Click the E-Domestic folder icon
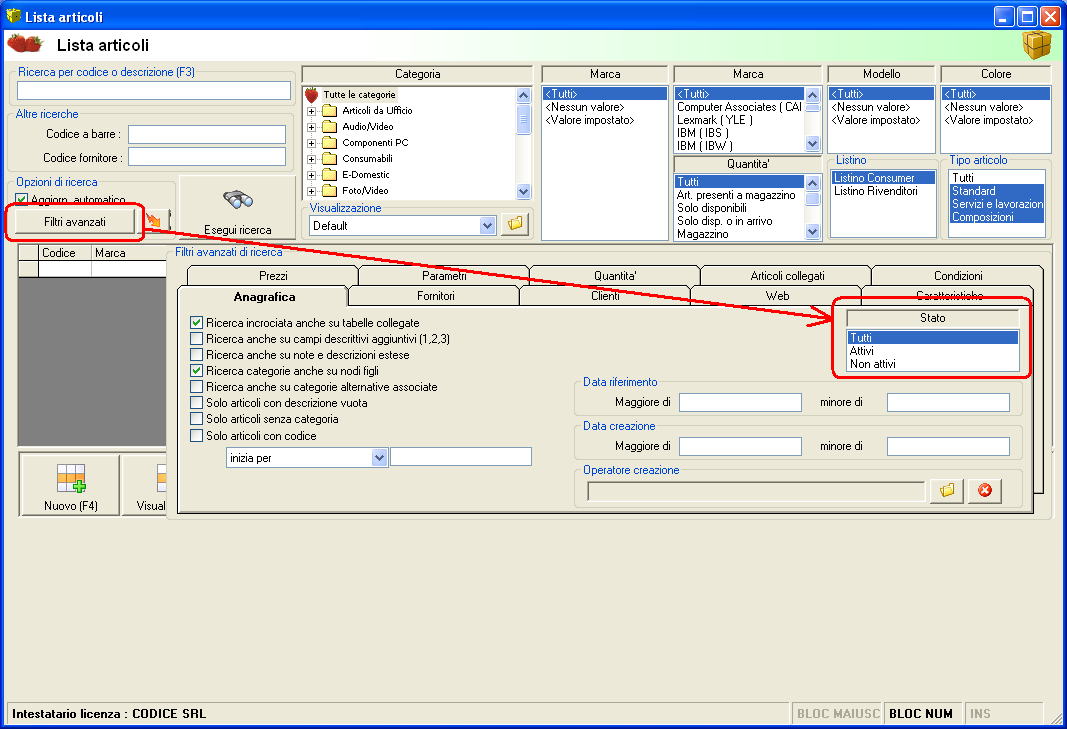Screen dimensions: 1067x729 pos(330,175)
